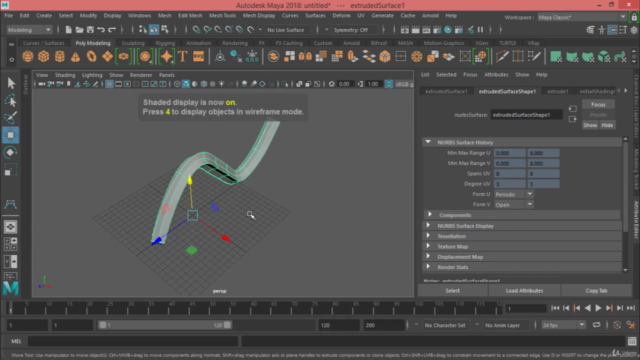
Task: Click the single-pane layout icon
Action: (11, 227)
